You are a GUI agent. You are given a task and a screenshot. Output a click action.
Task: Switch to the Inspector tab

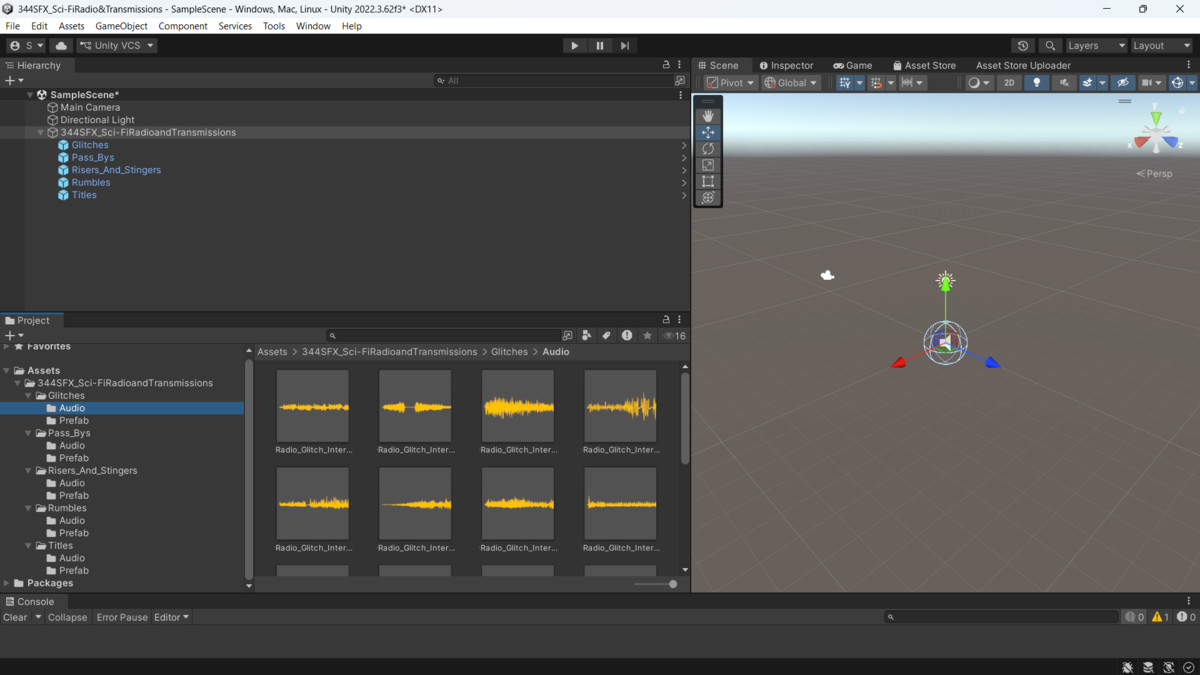[x=786, y=65]
